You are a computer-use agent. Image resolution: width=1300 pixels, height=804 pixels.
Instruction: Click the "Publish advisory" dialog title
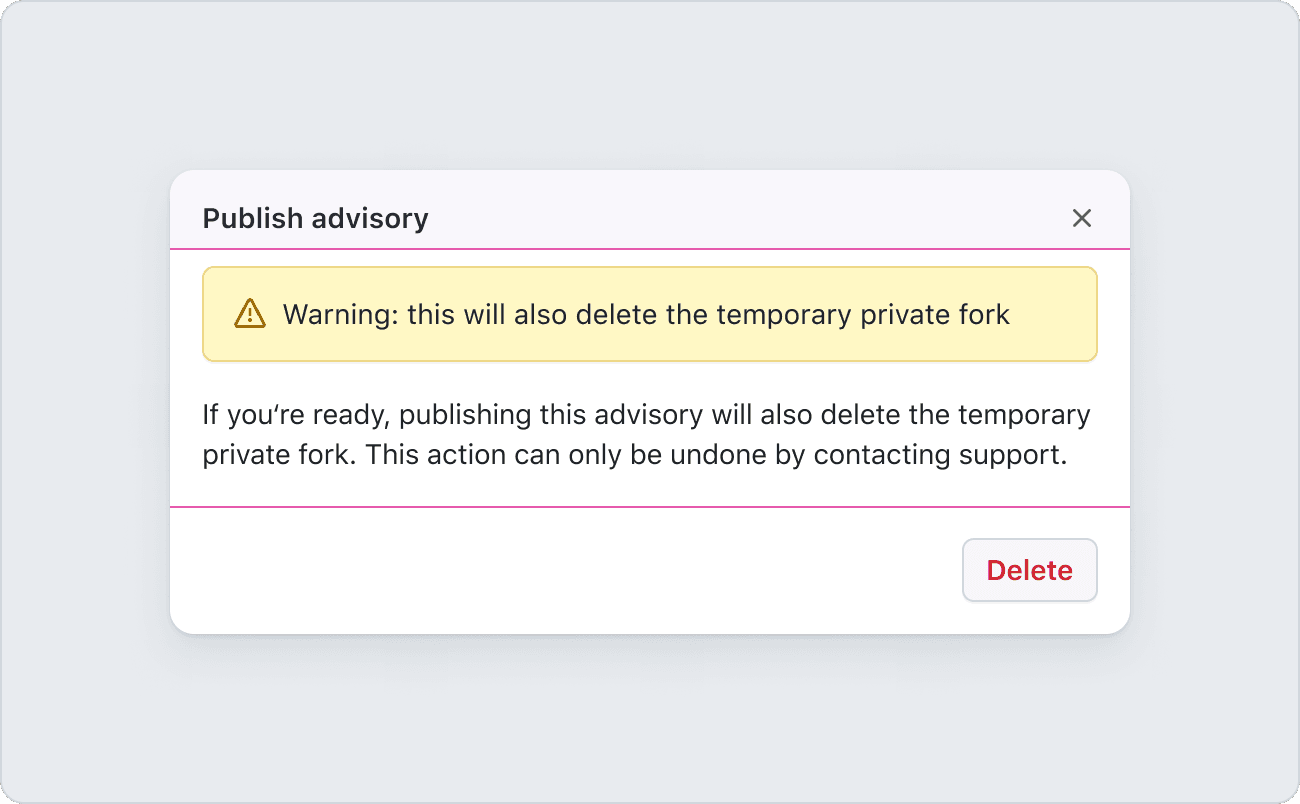point(316,218)
